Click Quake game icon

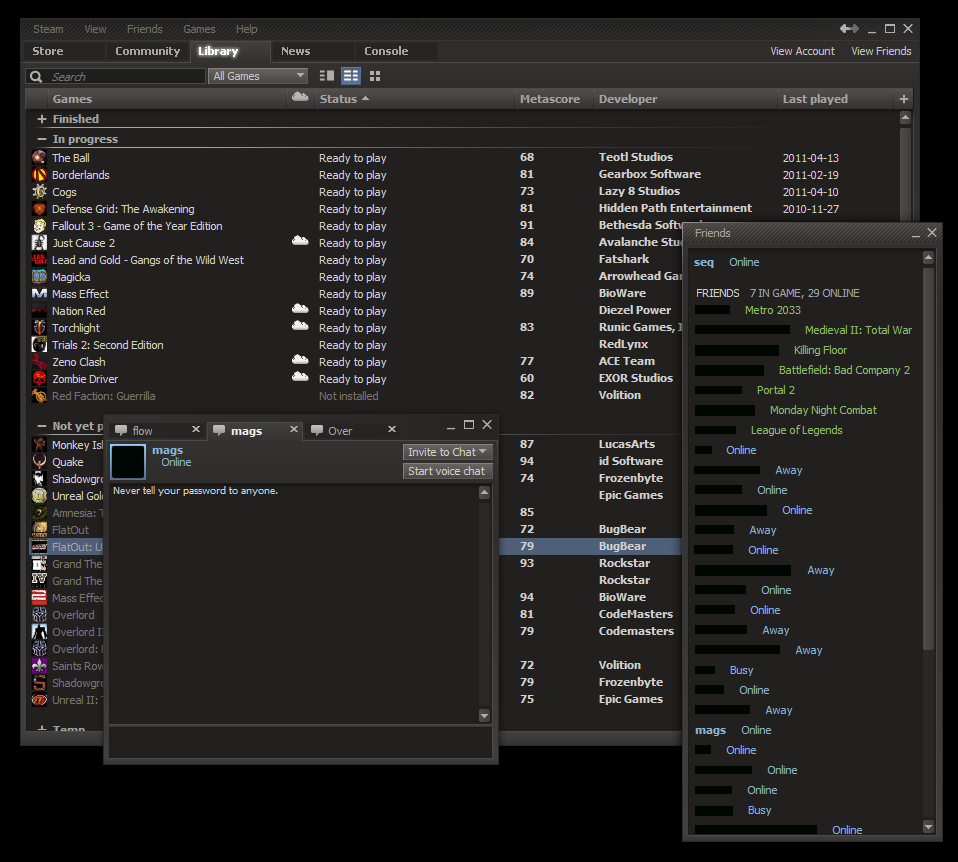(x=39, y=462)
